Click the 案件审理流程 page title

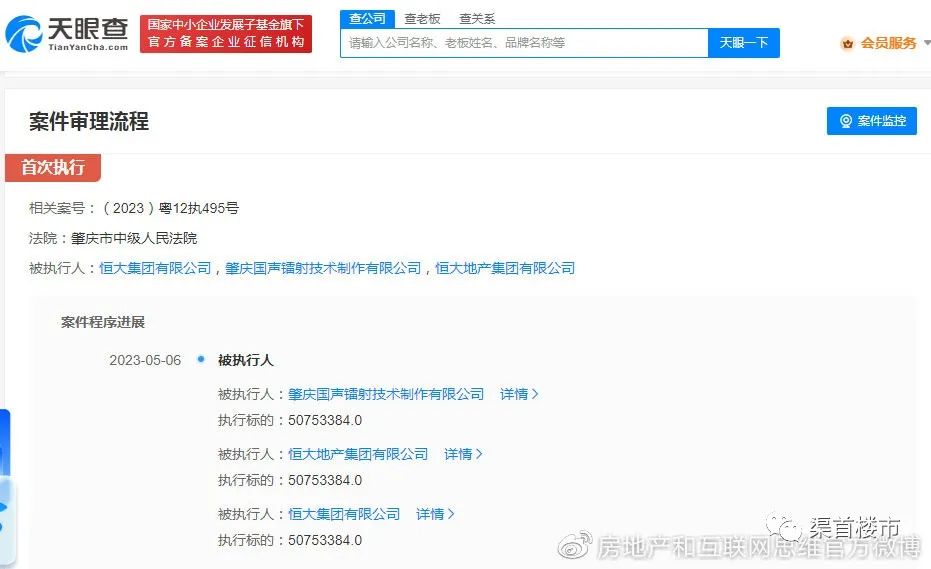(x=89, y=121)
